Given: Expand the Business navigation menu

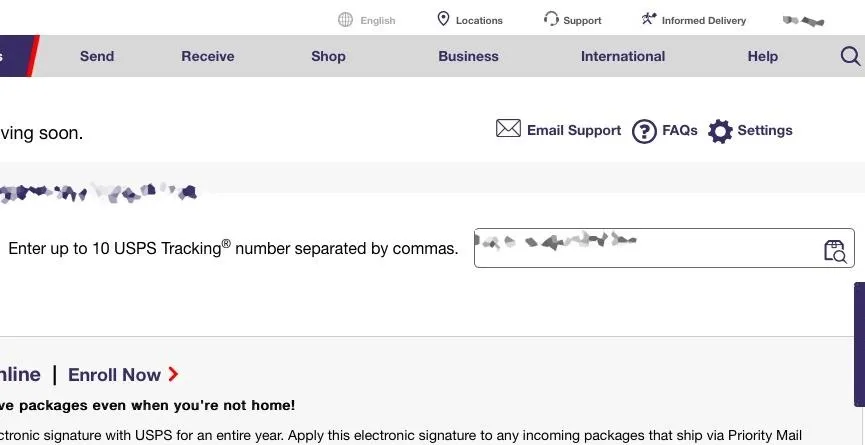Looking at the screenshot, I should [468, 56].
